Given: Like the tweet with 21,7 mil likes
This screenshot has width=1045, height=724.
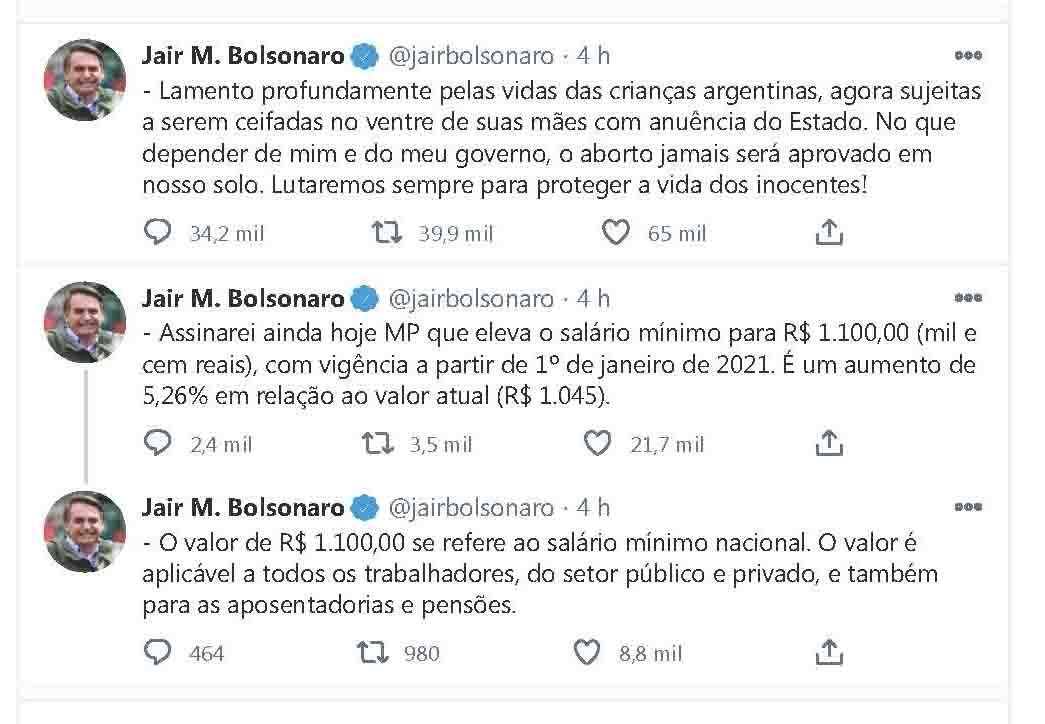Looking at the screenshot, I should pyautogui.click(x=597, y=443).
